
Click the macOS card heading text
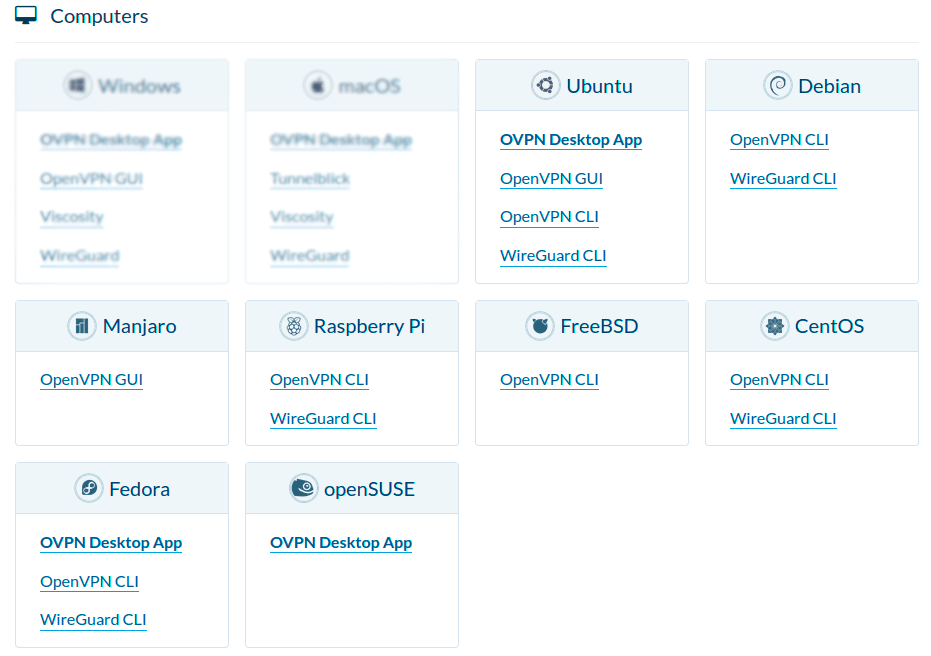click(x=369, y=86)
